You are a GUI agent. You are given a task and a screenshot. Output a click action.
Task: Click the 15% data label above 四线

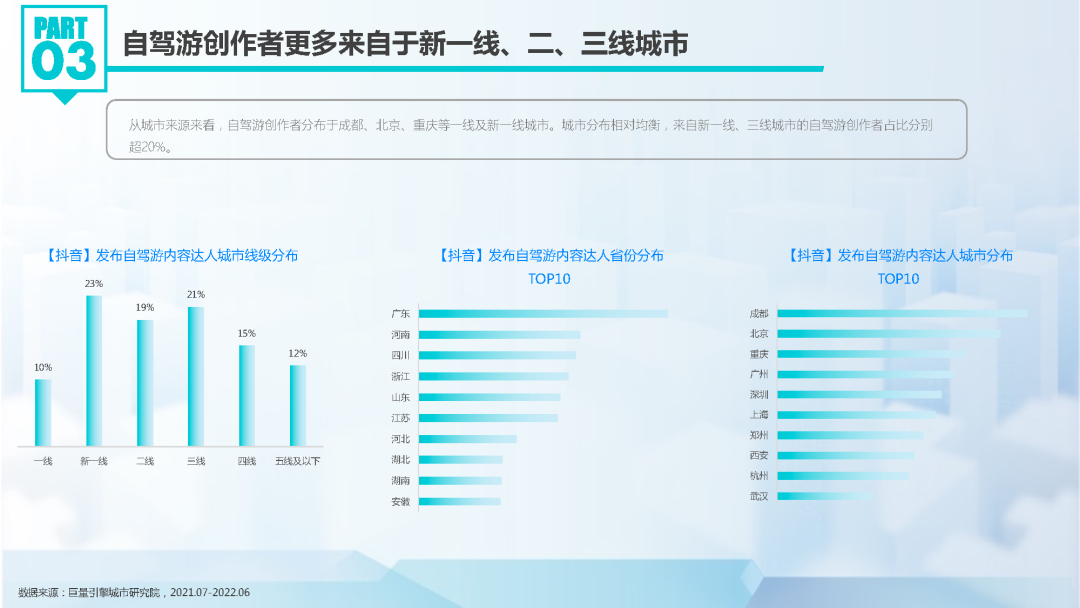246,333
